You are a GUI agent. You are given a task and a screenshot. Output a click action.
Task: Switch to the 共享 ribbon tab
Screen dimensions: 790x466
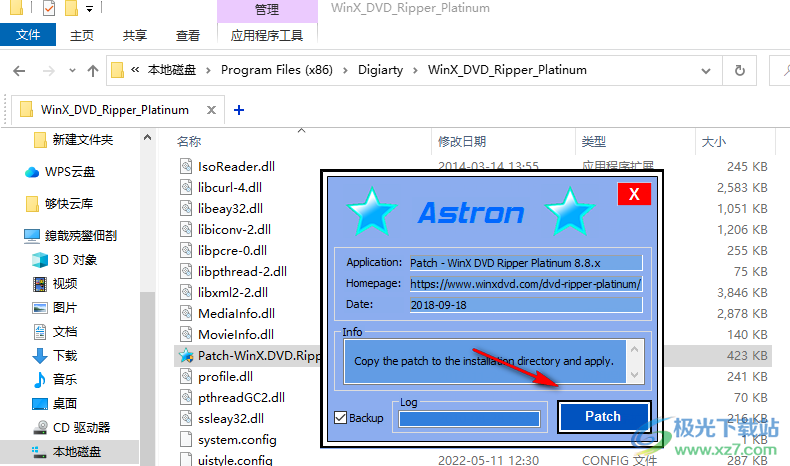[x=135, y=35]
